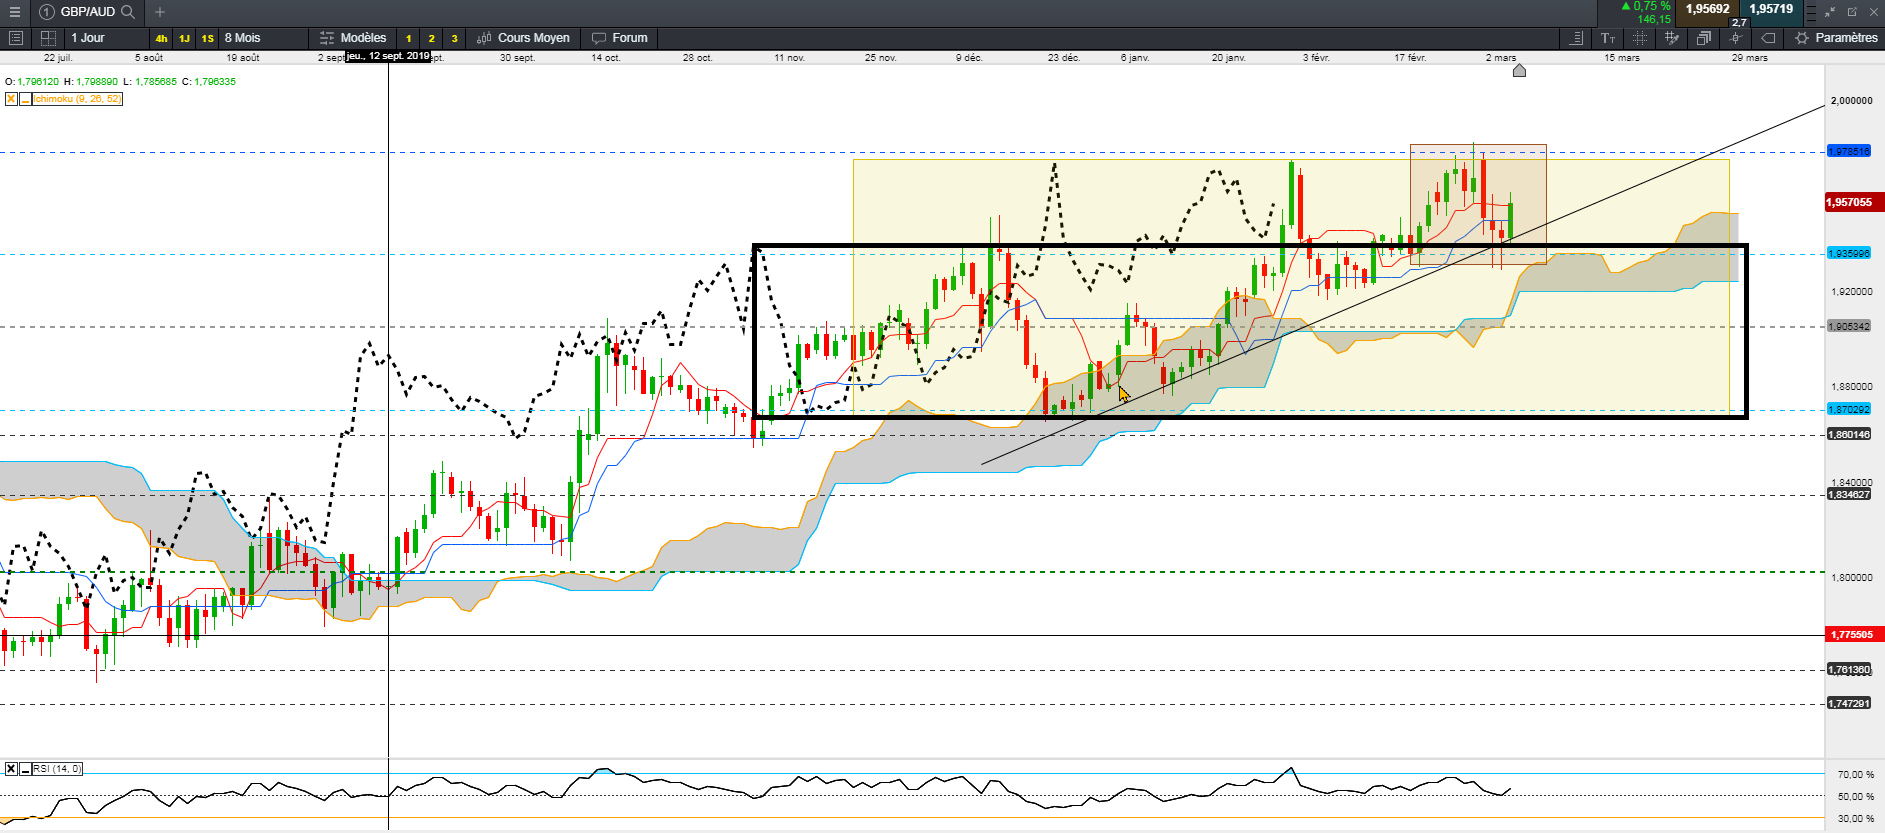Click the home marker on time axis
This screenshot has height=833, width=1885.
coord(1519,70)
